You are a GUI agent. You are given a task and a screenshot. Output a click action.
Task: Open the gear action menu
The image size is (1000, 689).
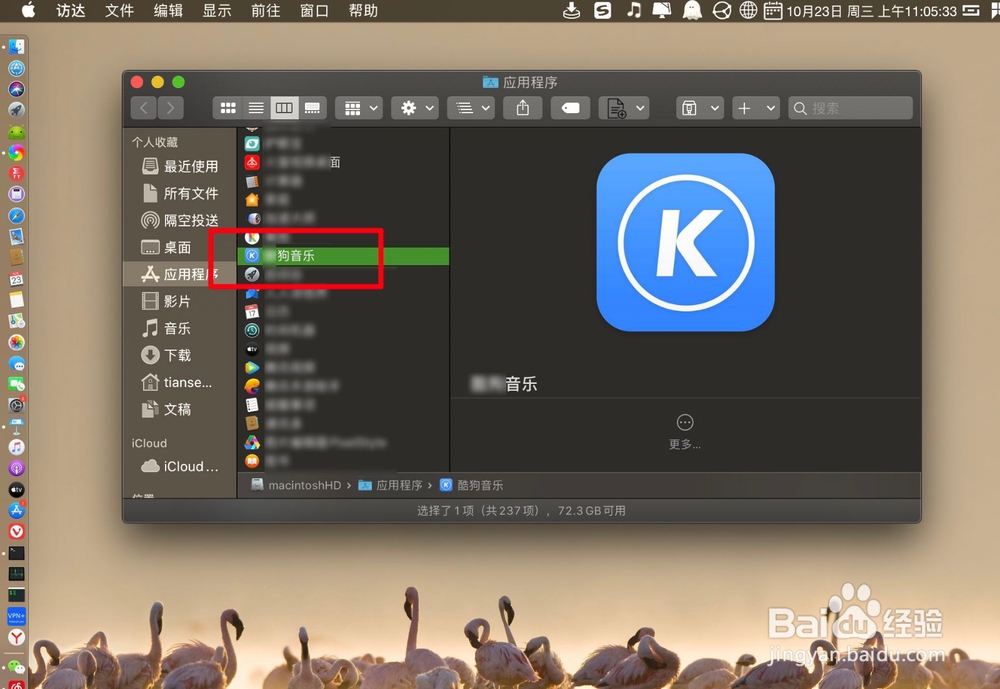pyautogui.click(x=415, y=108)
